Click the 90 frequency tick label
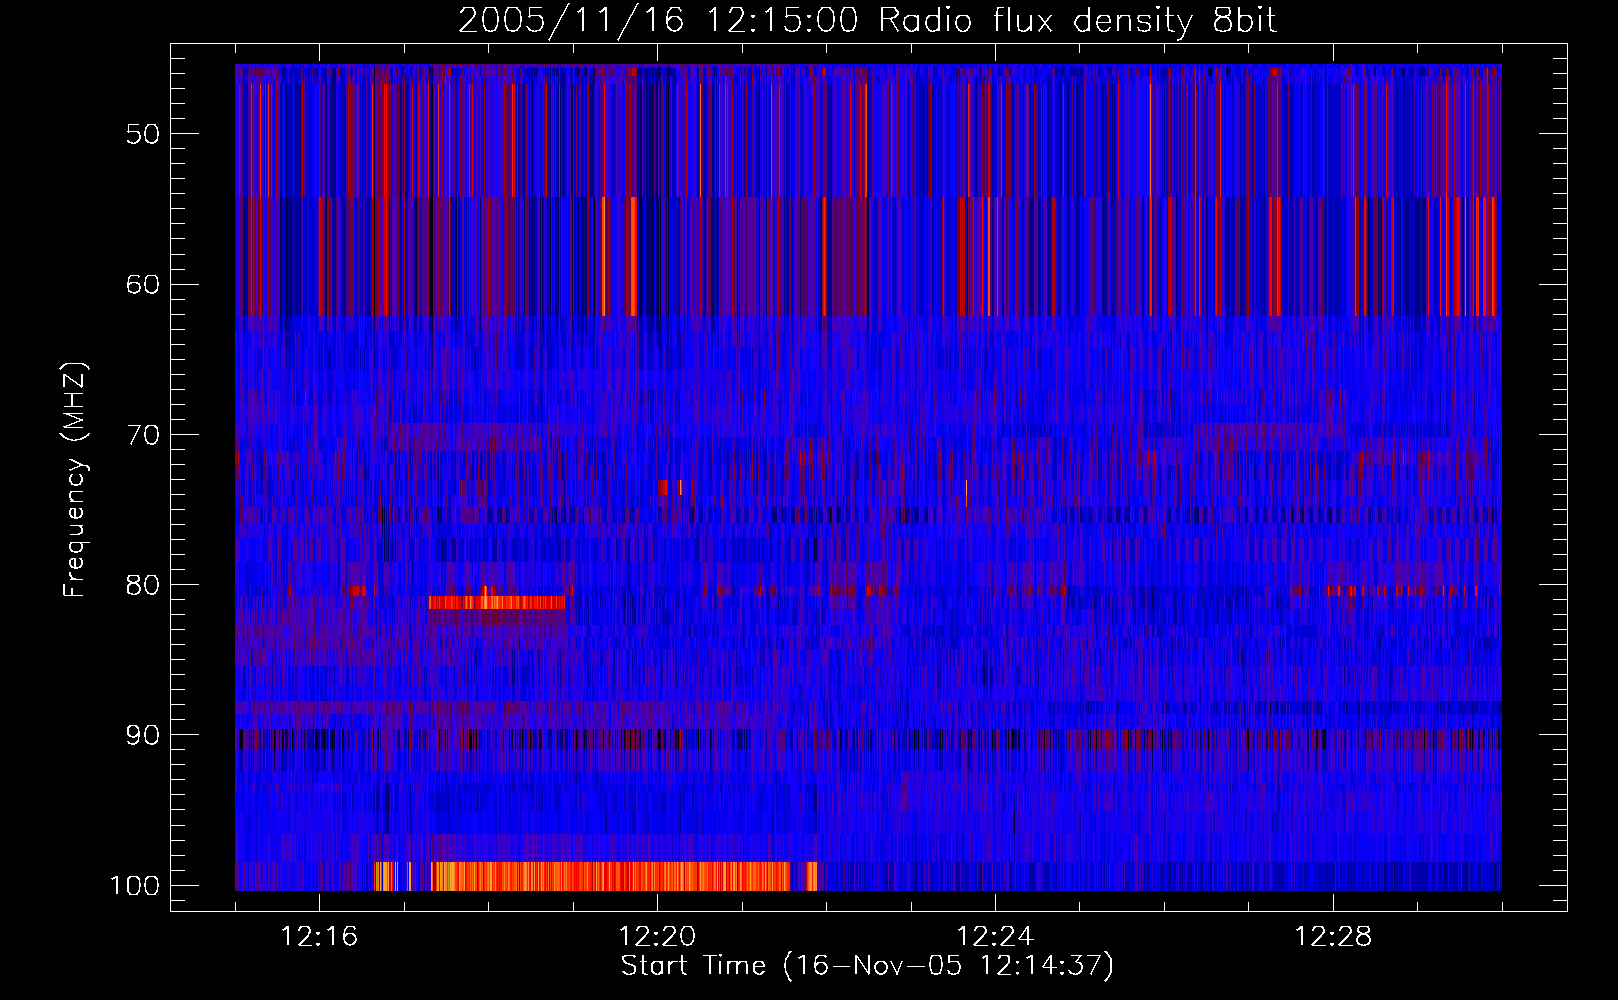 pos(143,735)
